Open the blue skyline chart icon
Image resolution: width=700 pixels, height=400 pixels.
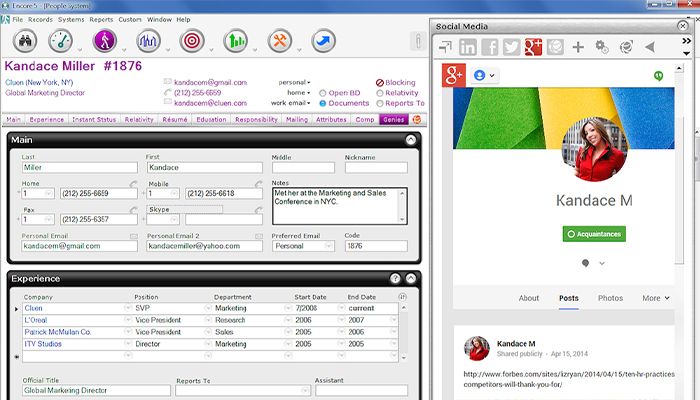click(x=148, y=41)
